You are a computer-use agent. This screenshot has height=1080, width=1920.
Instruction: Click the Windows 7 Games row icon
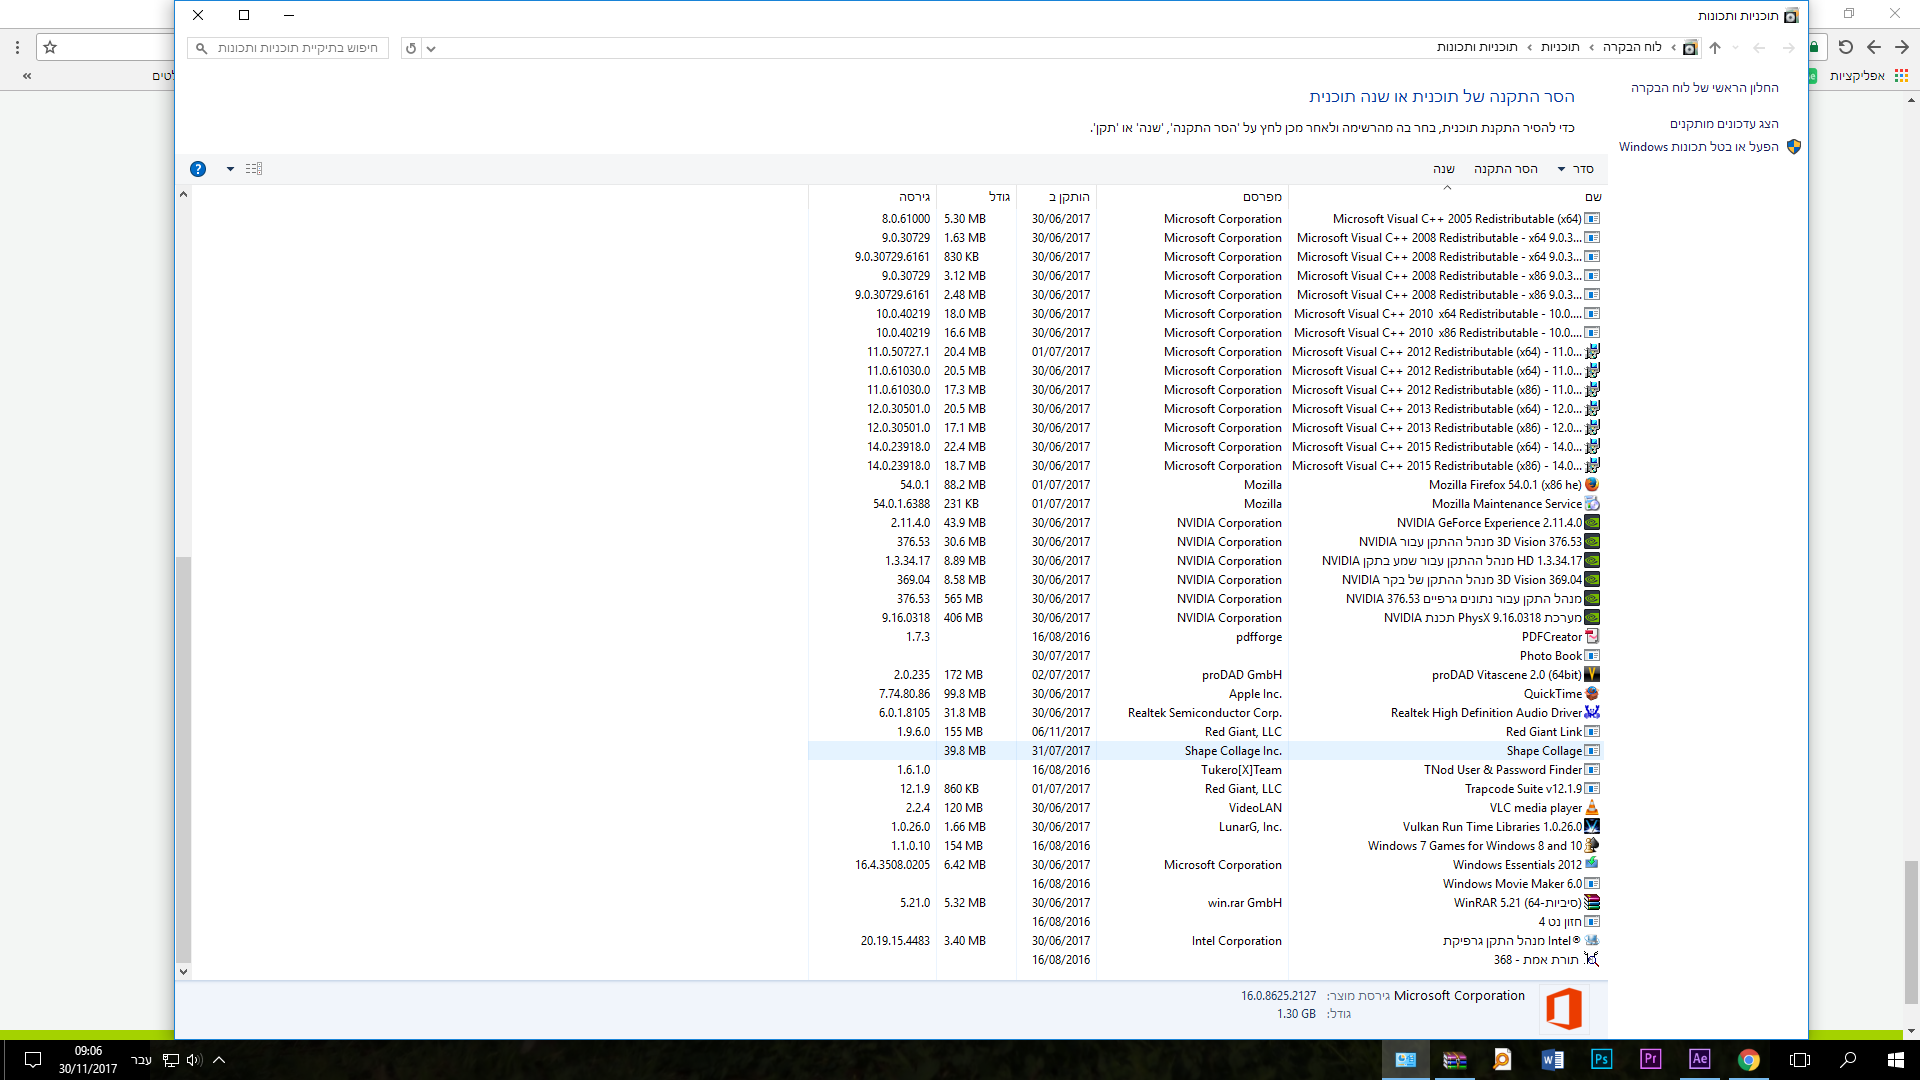coord(1592,846)
